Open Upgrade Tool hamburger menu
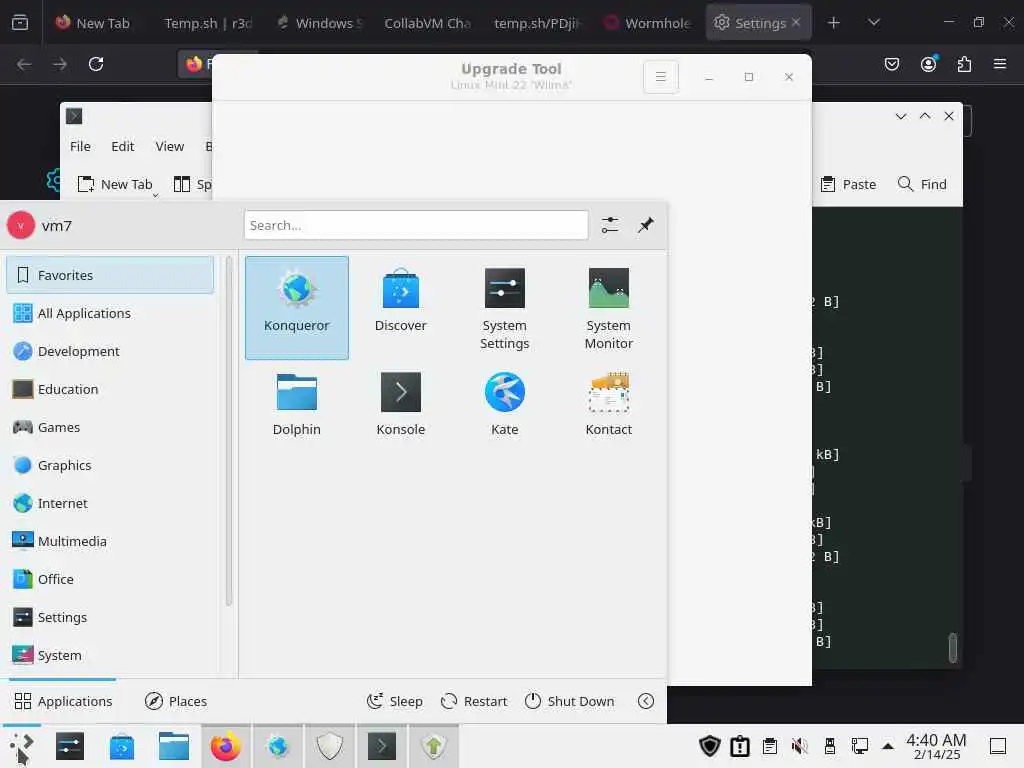The height and width of the screenshot is (768, 1024). coord(661,77)
